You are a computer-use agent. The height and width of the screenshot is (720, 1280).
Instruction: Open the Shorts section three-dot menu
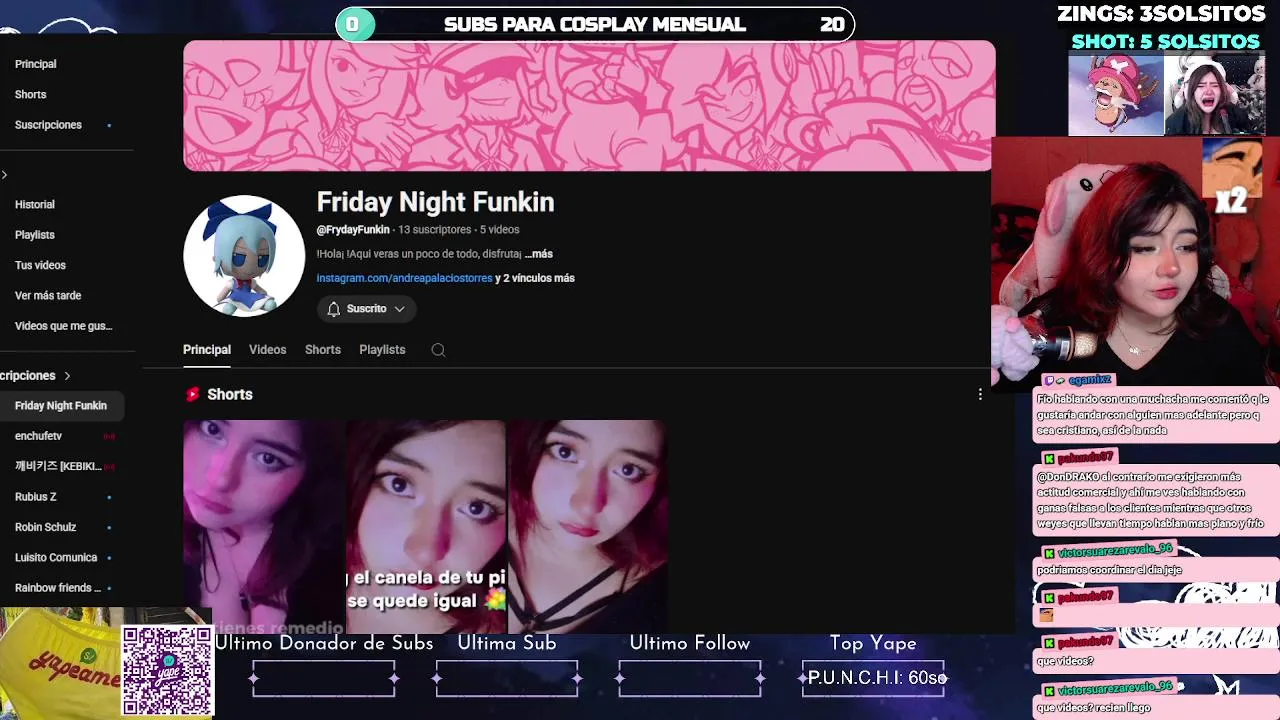(980, 395)
